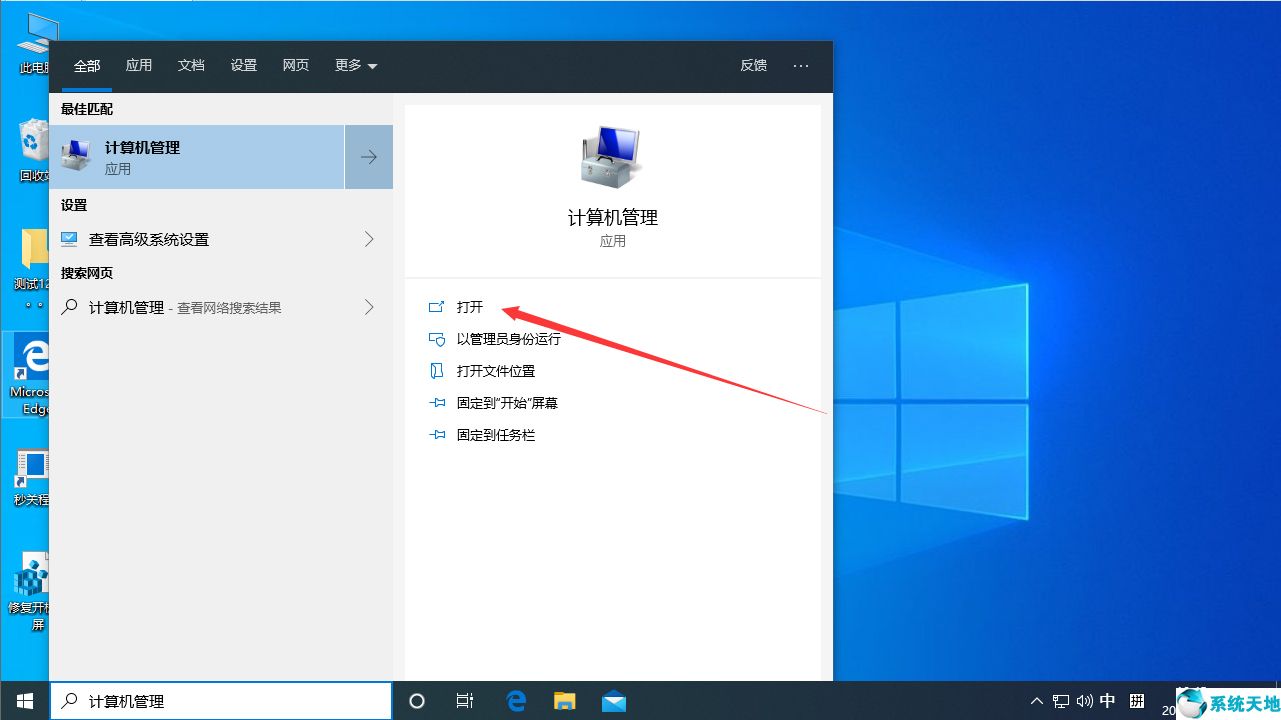Click the magnifier icon in taskbar search box
Screen dimensions: 1281x720
click(69, 701)
